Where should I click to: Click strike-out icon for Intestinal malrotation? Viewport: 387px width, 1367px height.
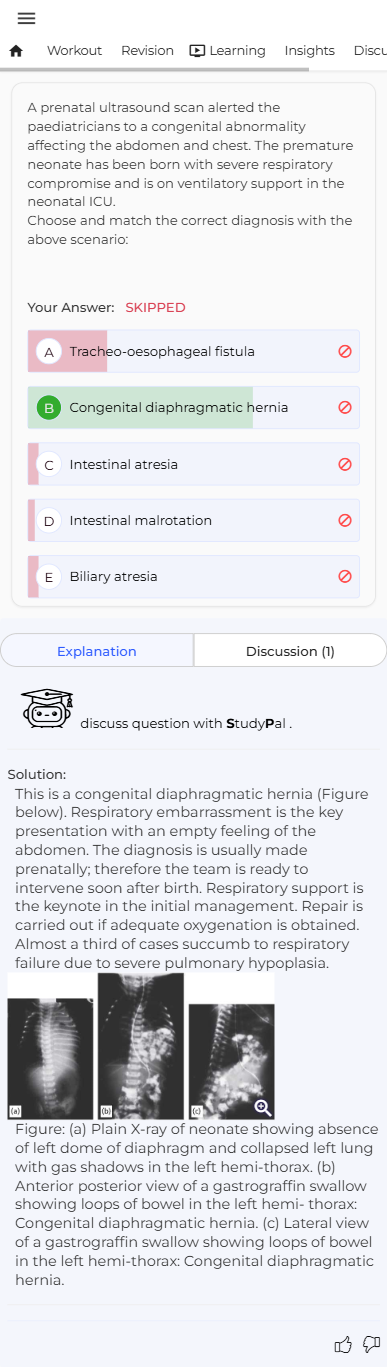[345, 521]
